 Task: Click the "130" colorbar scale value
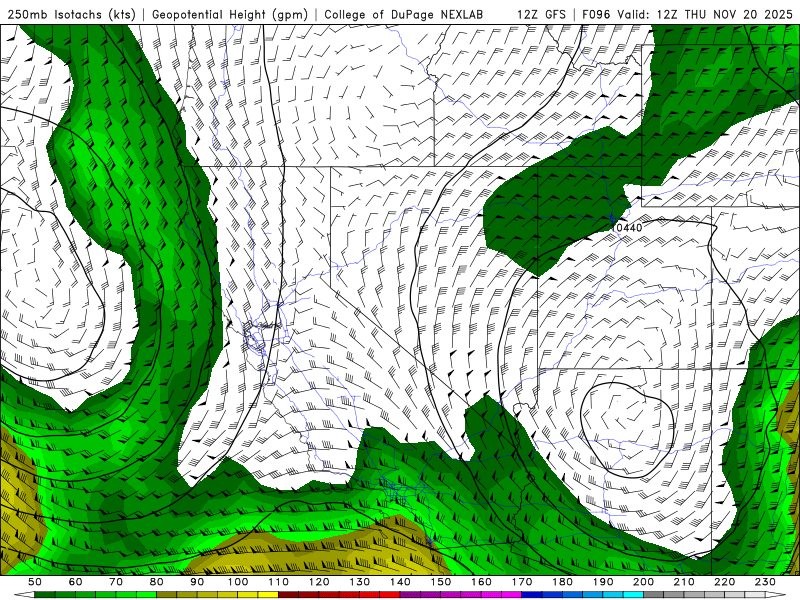click(x=360, y=582)
